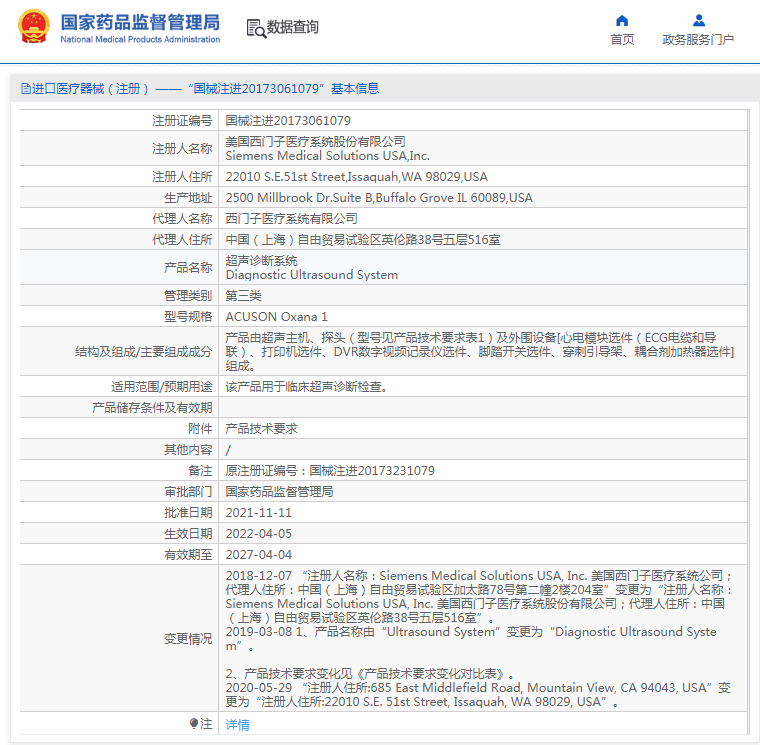Screen dimensions: 760x745
Task: Select expiry date 2027-04-04
Action: (258, 555)
